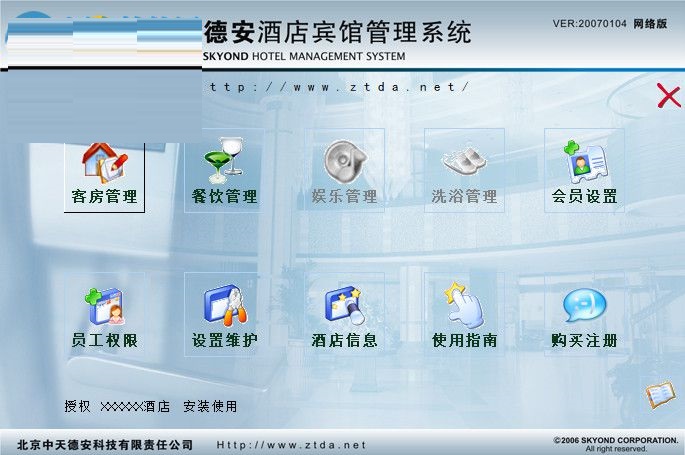The width and height of the screenshot is (685, 455).
Task: Click the 德安酒店宾馆管理系统 title header
Action: pos(337,33)
